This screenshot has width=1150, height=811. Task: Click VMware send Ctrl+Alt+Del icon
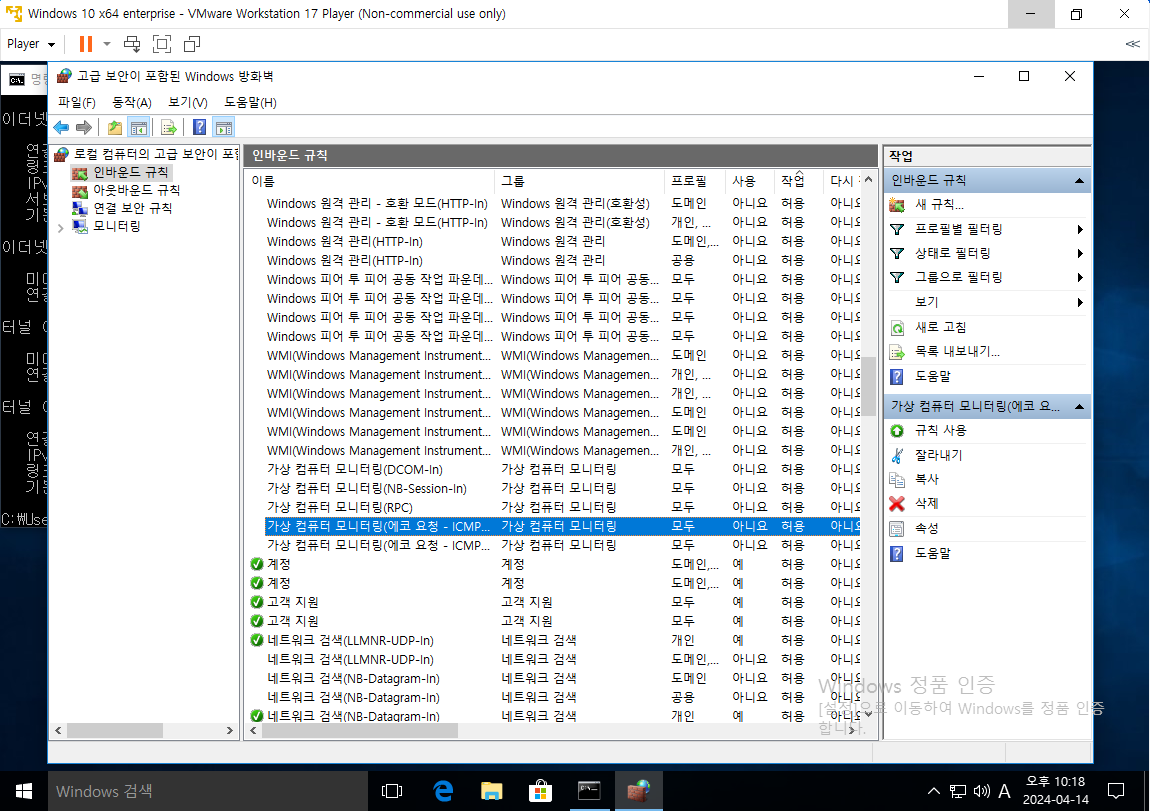(x=132, y=44)
